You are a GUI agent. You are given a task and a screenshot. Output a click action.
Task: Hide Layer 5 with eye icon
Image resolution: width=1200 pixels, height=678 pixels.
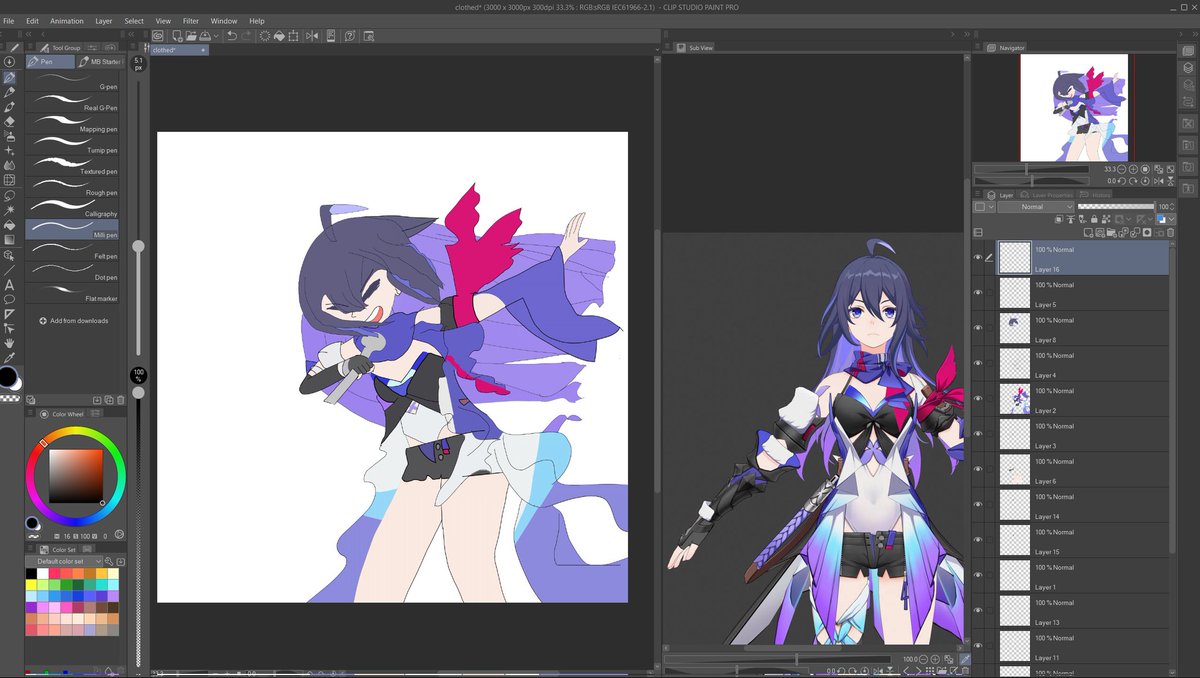978,293
